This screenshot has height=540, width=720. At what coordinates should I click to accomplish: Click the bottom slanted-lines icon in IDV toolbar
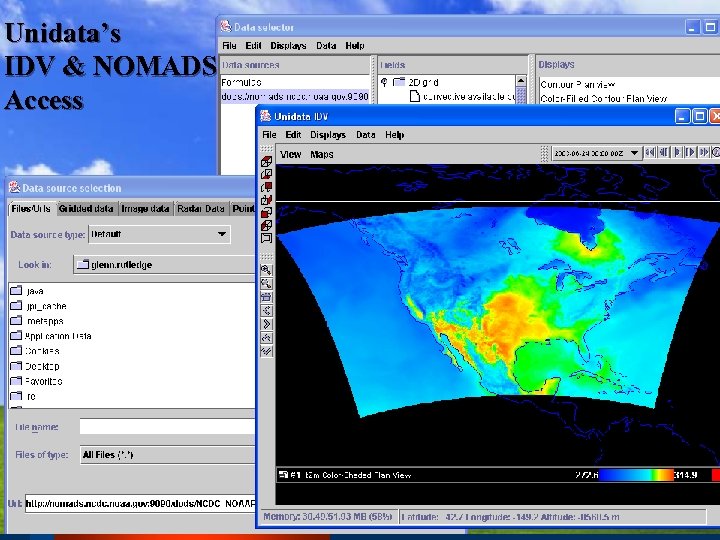point(266,351)
